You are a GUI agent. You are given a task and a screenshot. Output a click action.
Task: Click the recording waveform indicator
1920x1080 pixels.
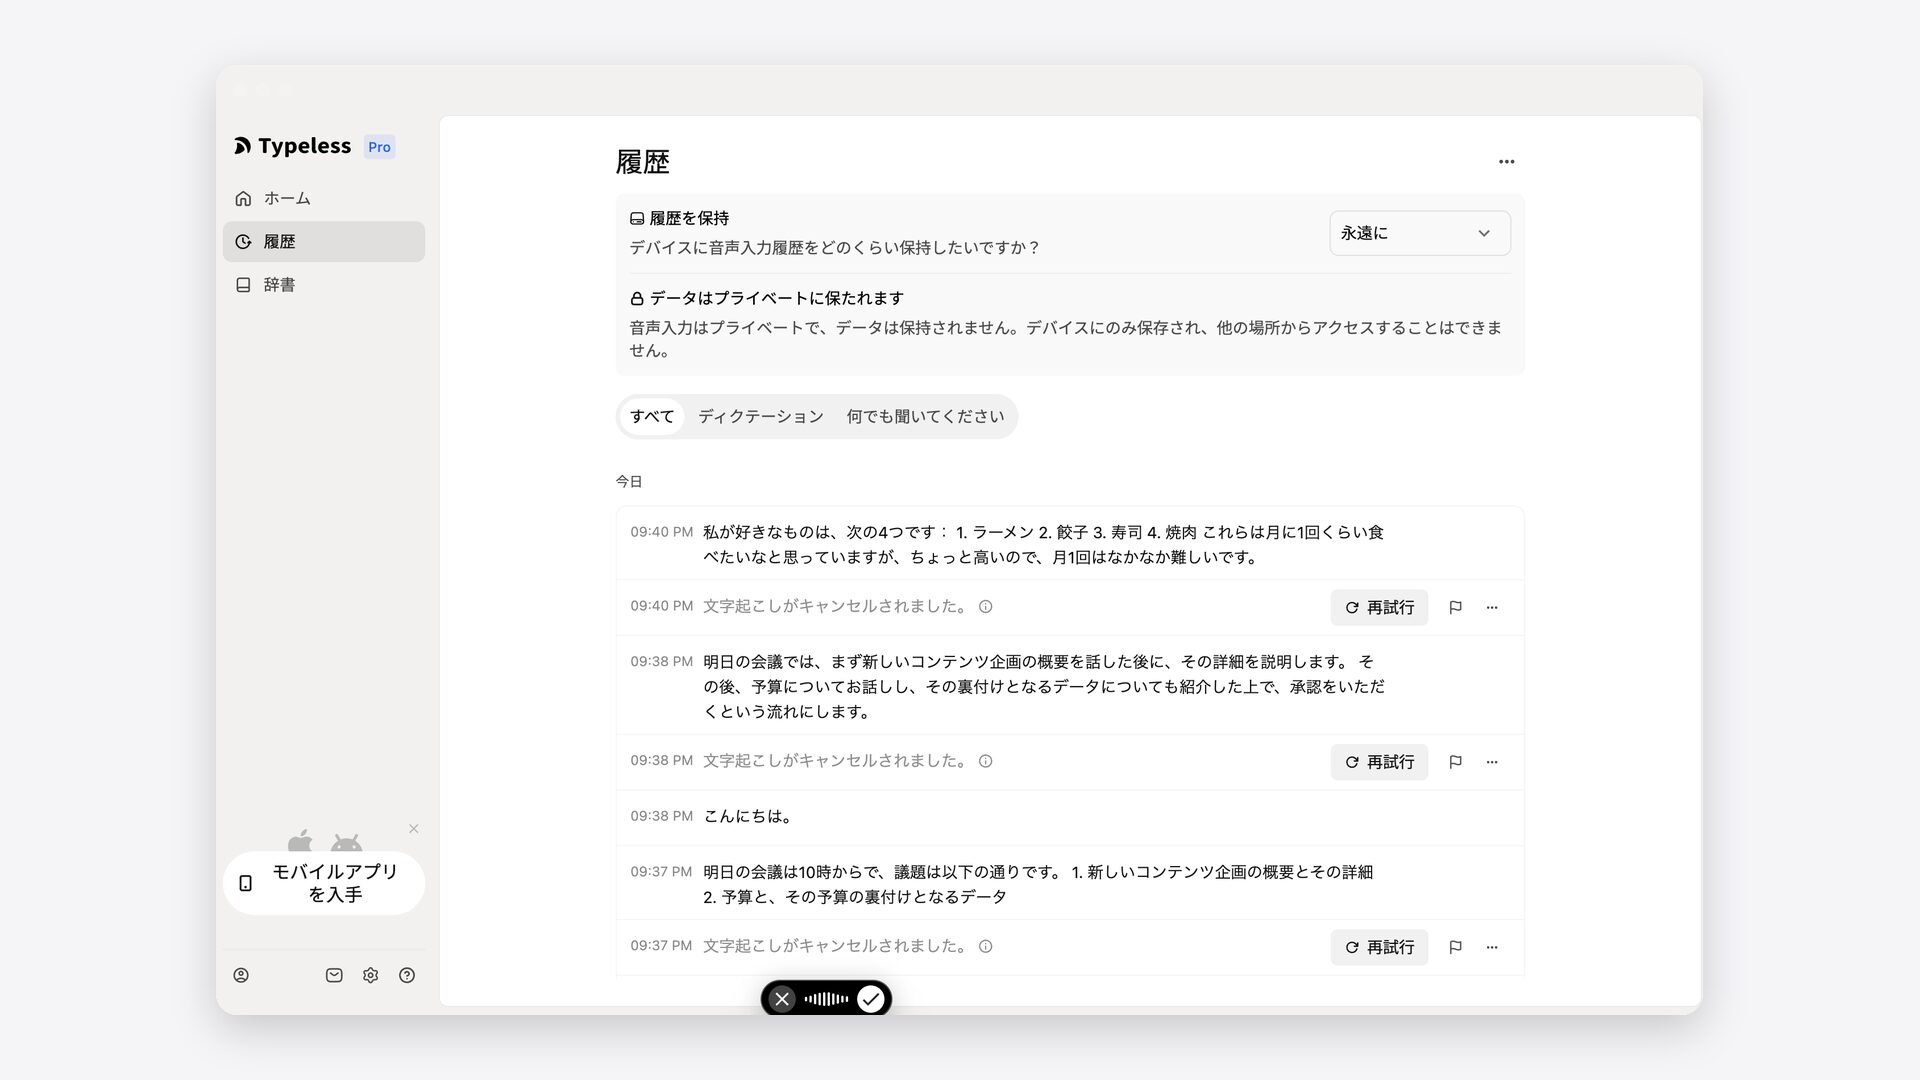[x=826, y=999]
